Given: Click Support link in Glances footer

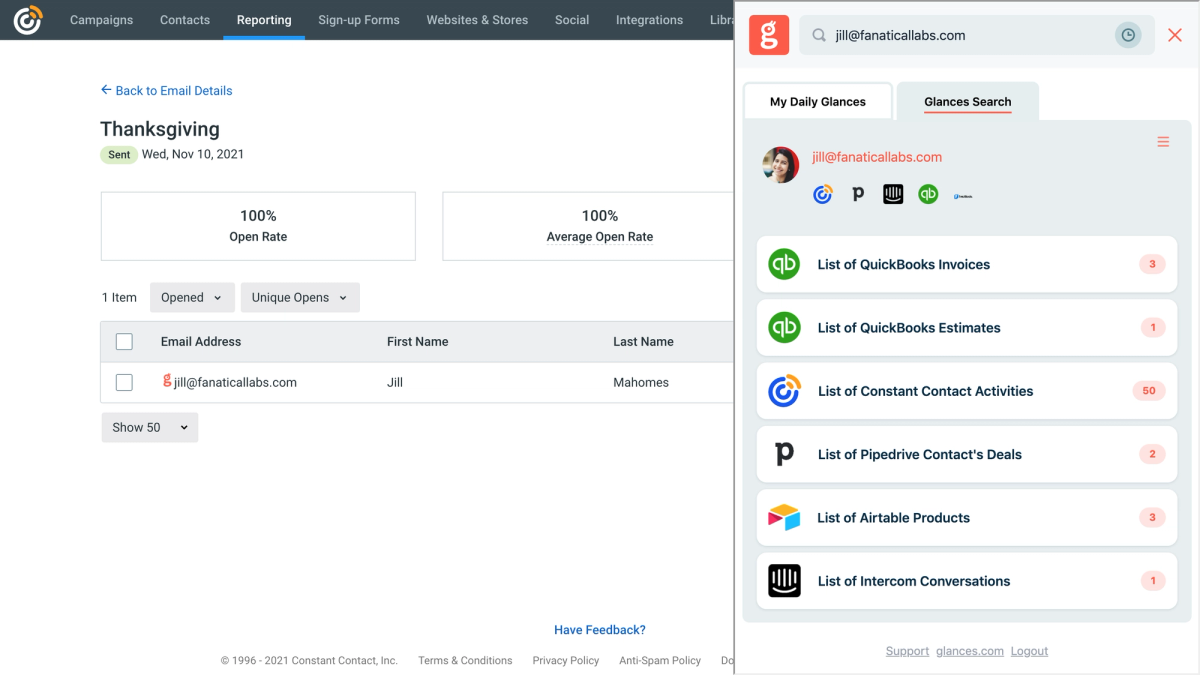Looking at the screenshot, I should (907, 651).
